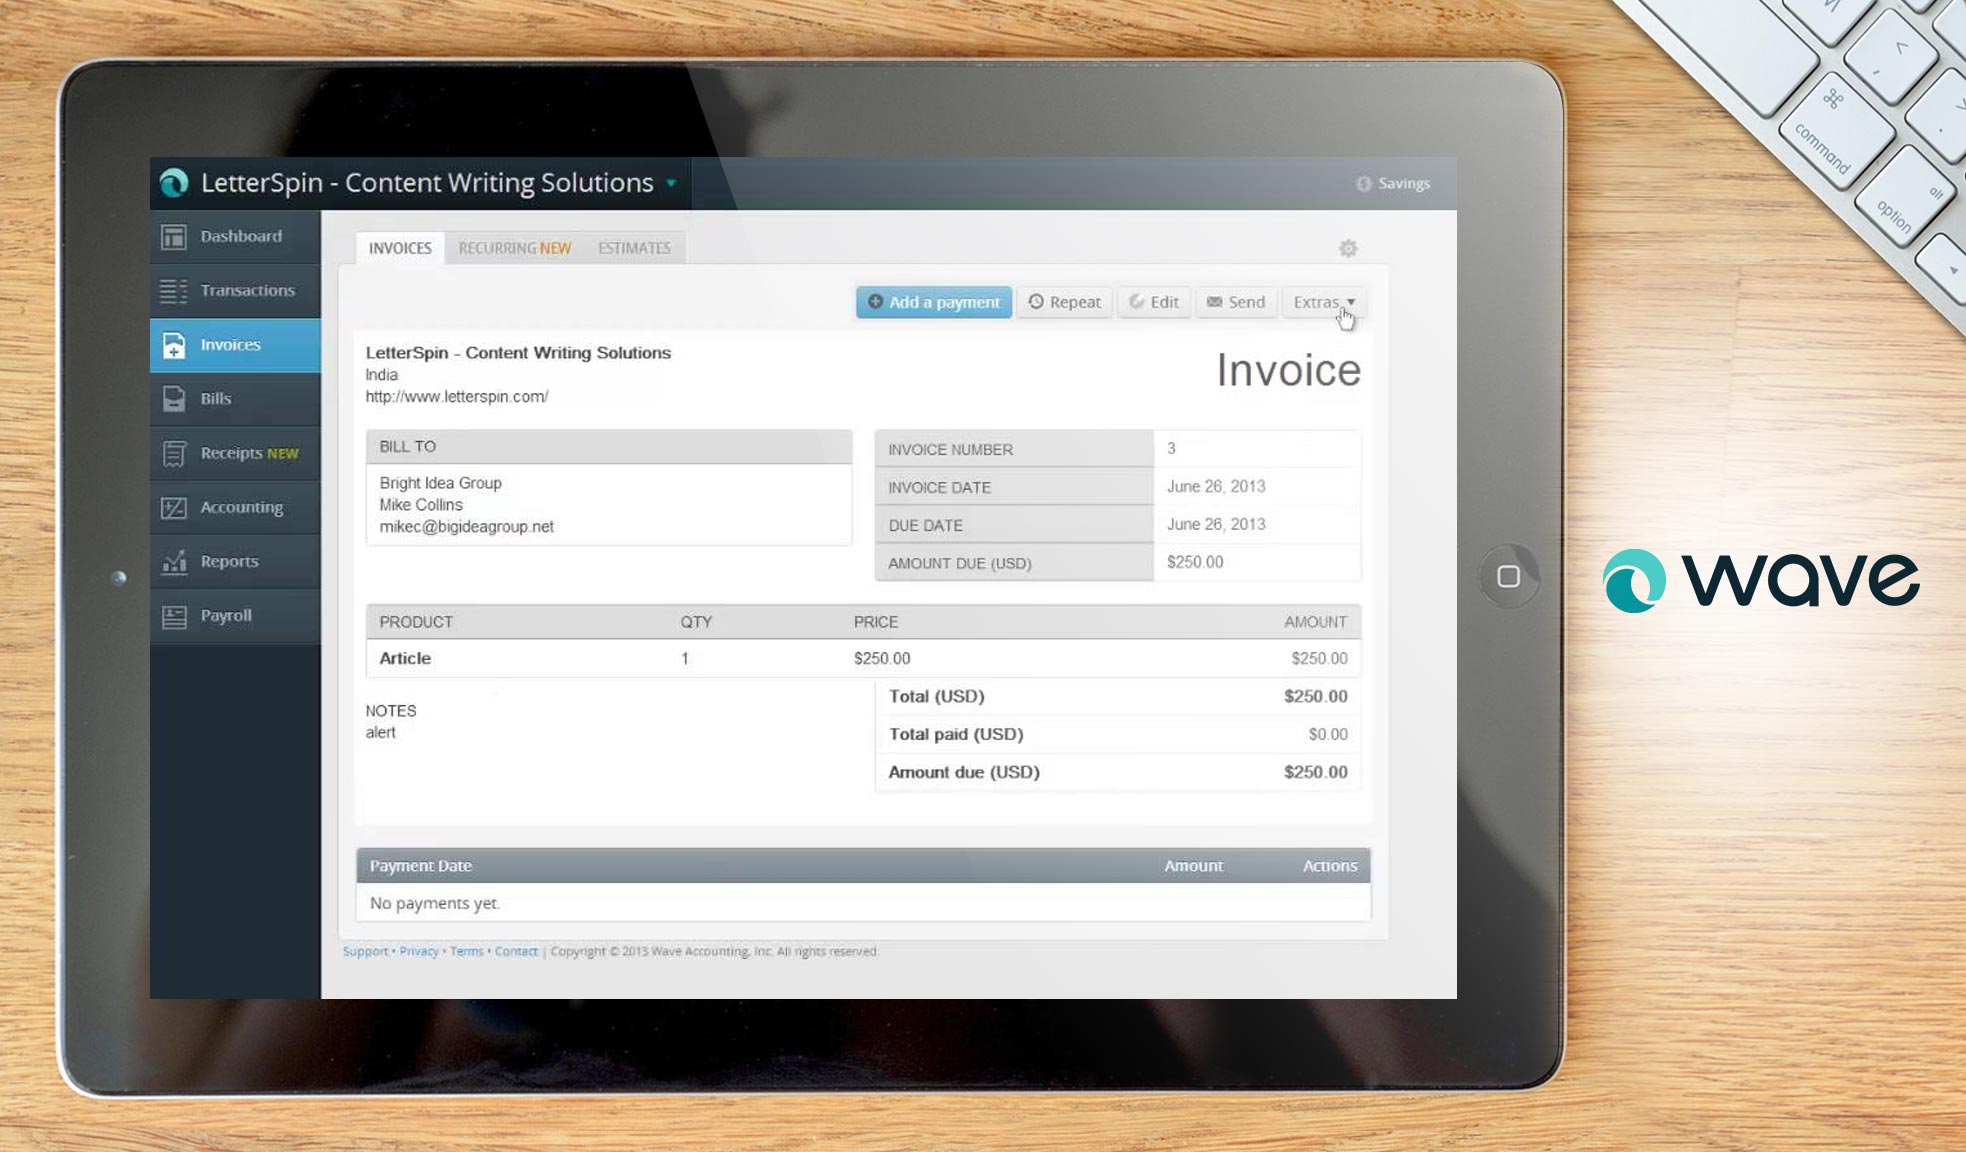Screen dimensions: 1966x1152
Task: Send the invoice to the client
Action: 1236,302
